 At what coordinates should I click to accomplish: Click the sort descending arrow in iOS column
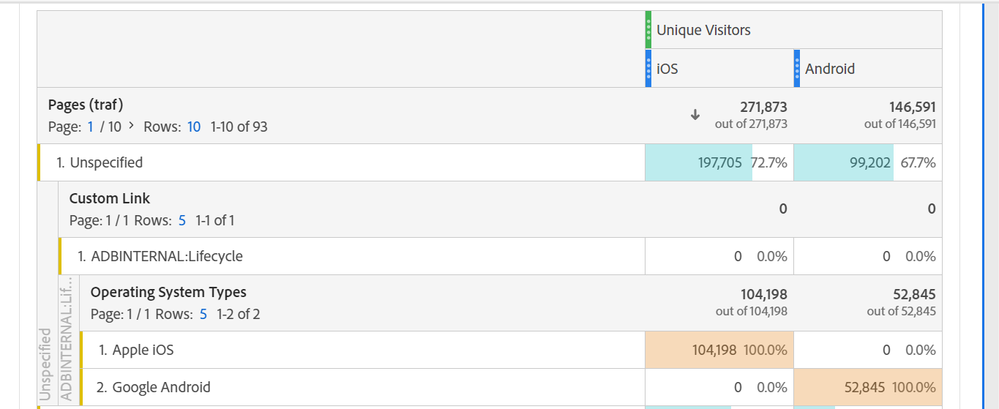pos(695,115)
